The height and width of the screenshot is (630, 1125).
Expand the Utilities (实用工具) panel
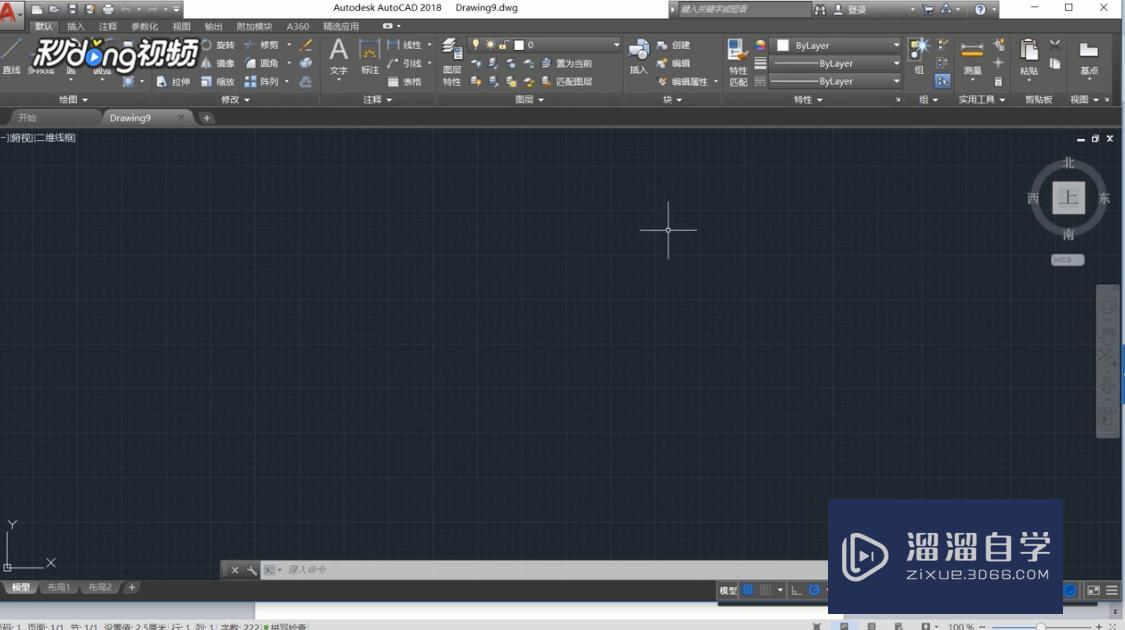coord(982,100)
